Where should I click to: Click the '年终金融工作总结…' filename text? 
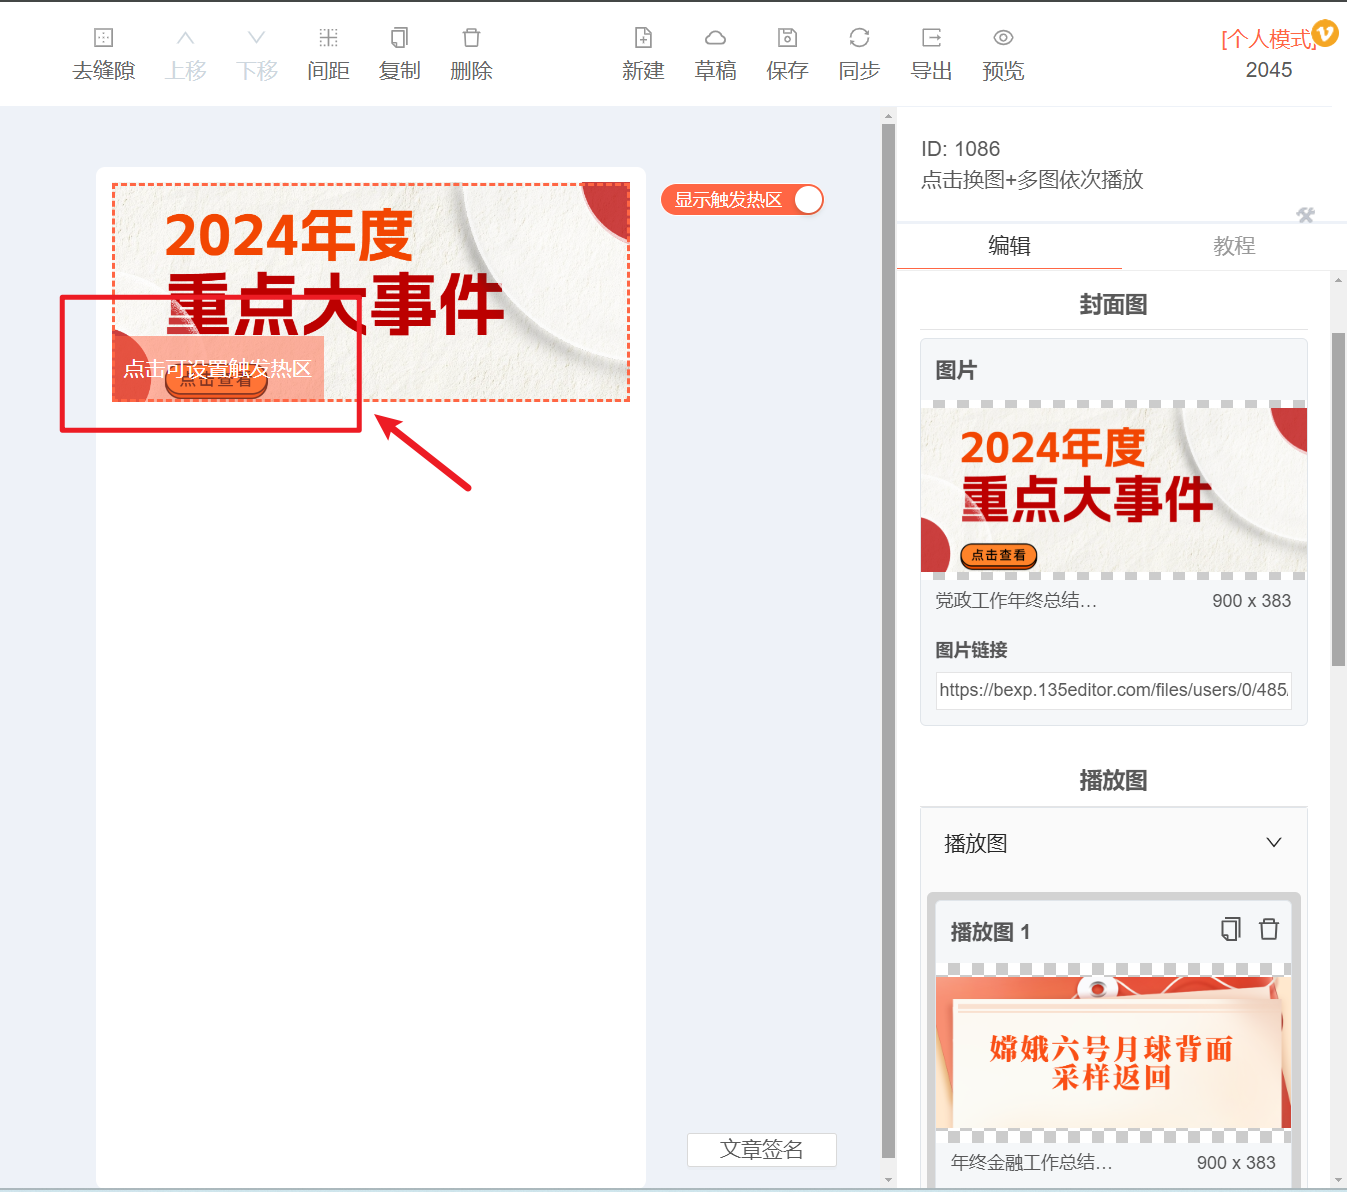pyautogui.click(x=1031, y=1163)
